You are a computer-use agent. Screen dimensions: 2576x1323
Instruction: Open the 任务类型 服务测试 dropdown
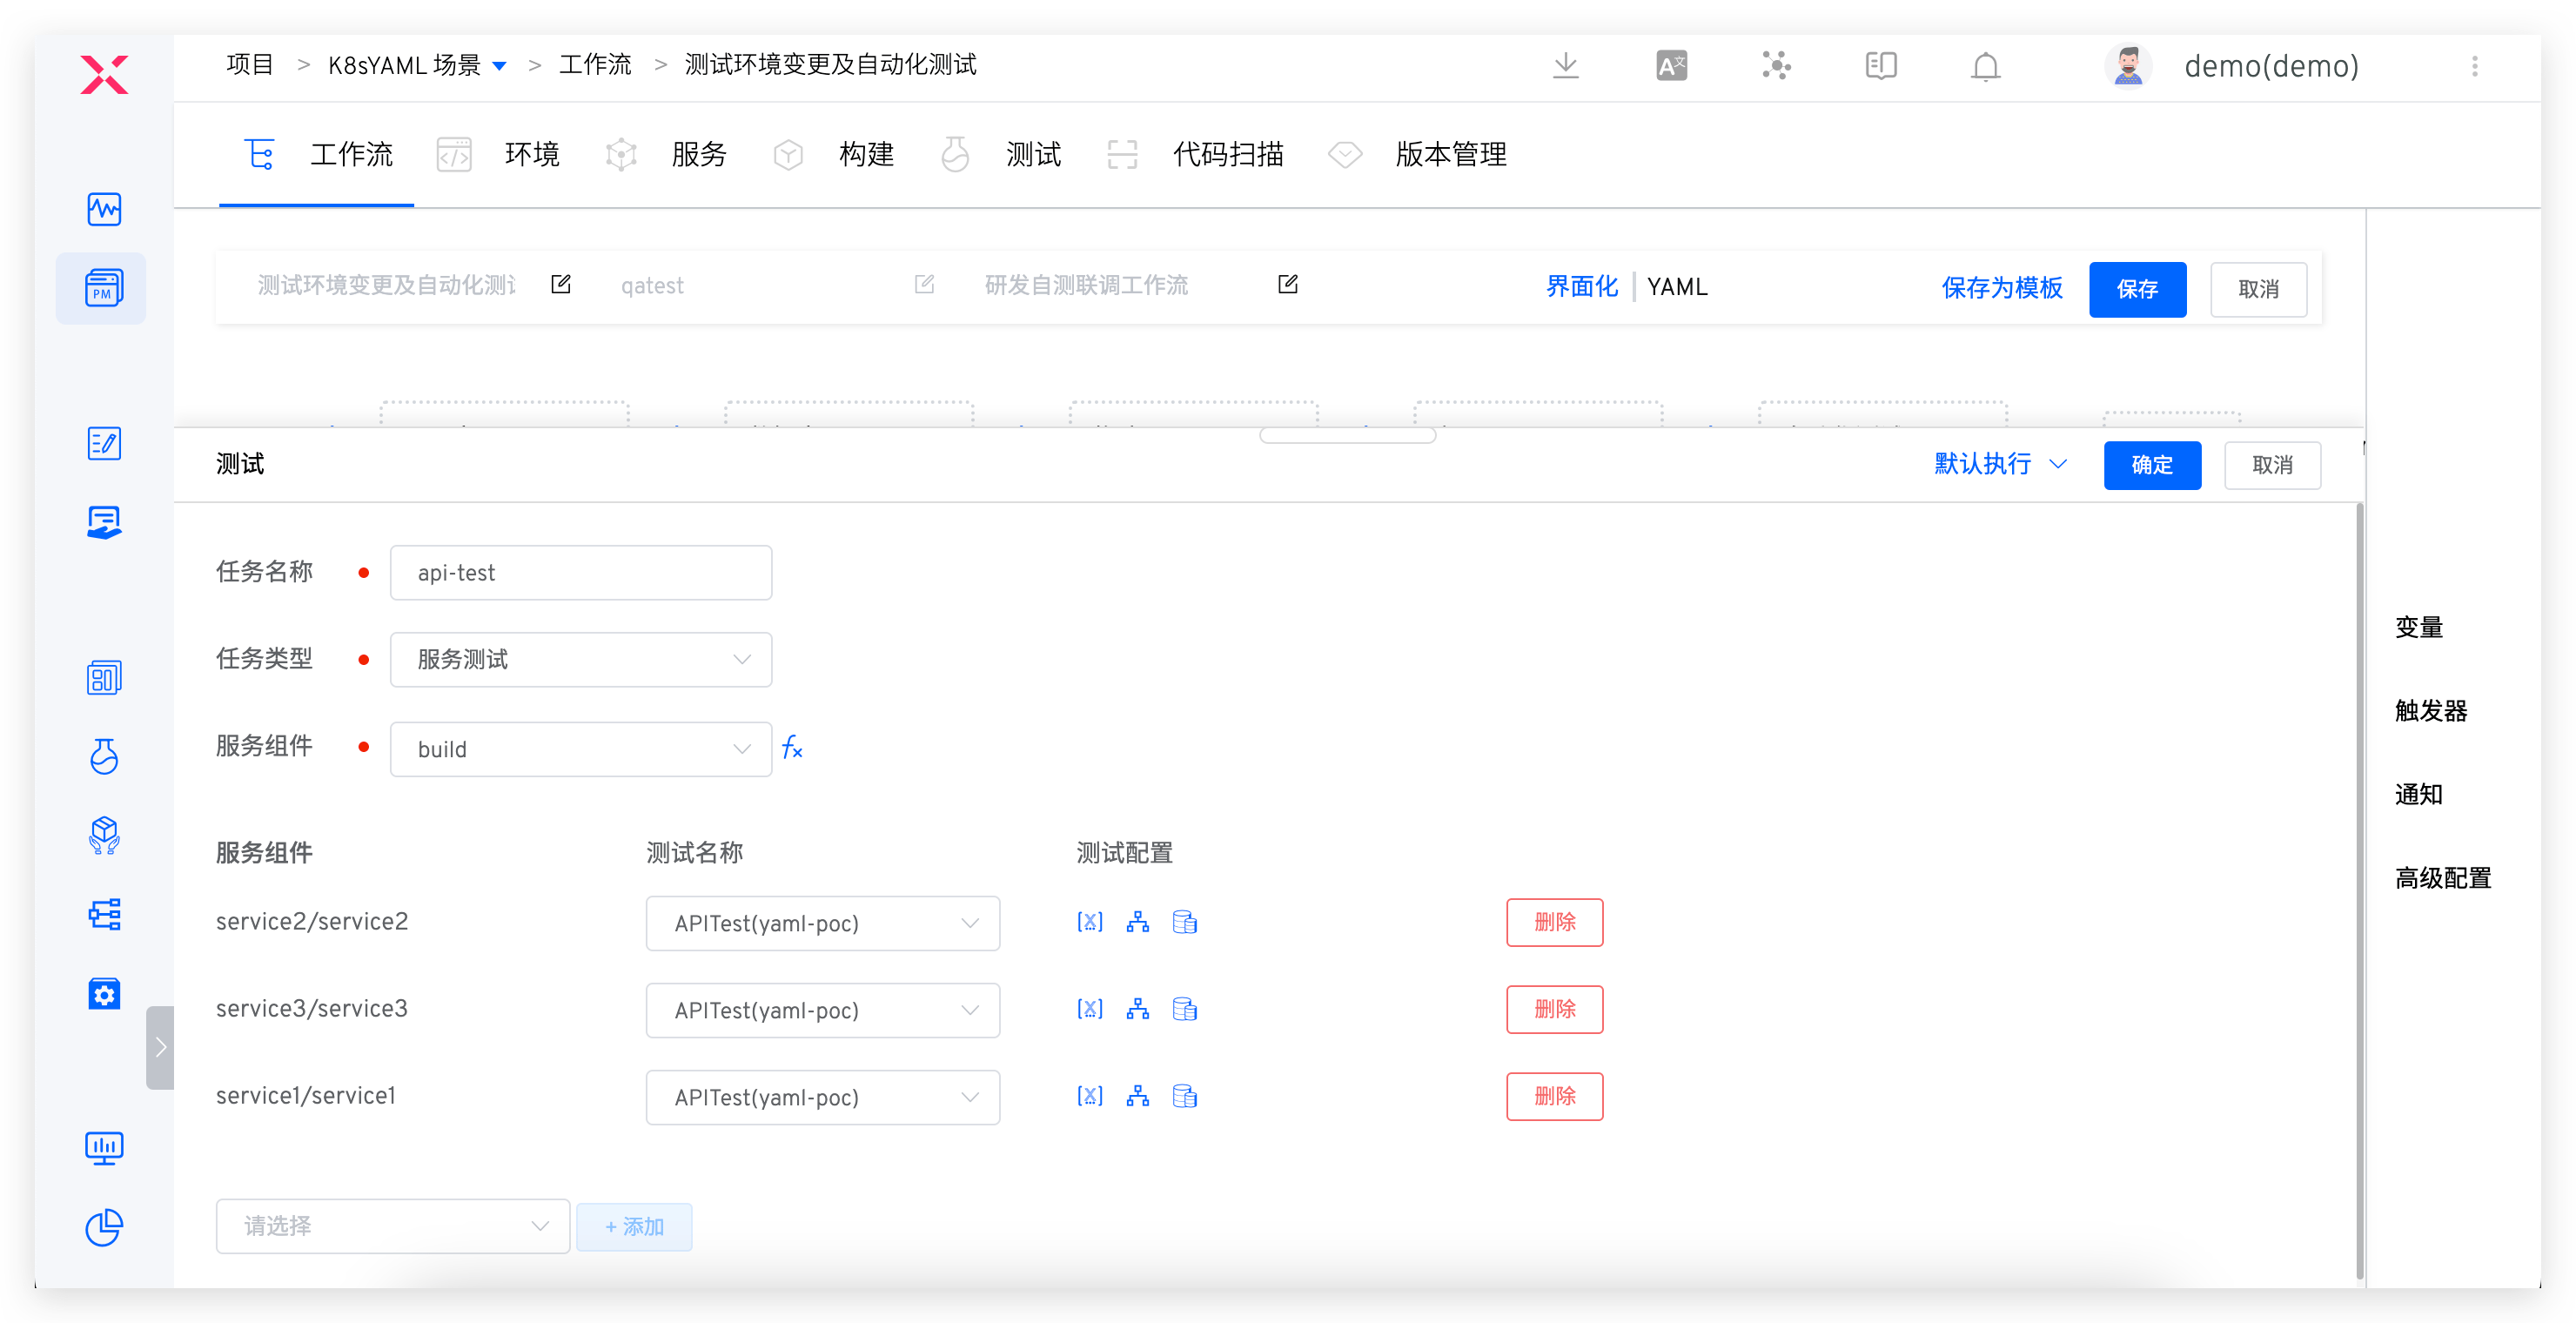tap(580, 660)
